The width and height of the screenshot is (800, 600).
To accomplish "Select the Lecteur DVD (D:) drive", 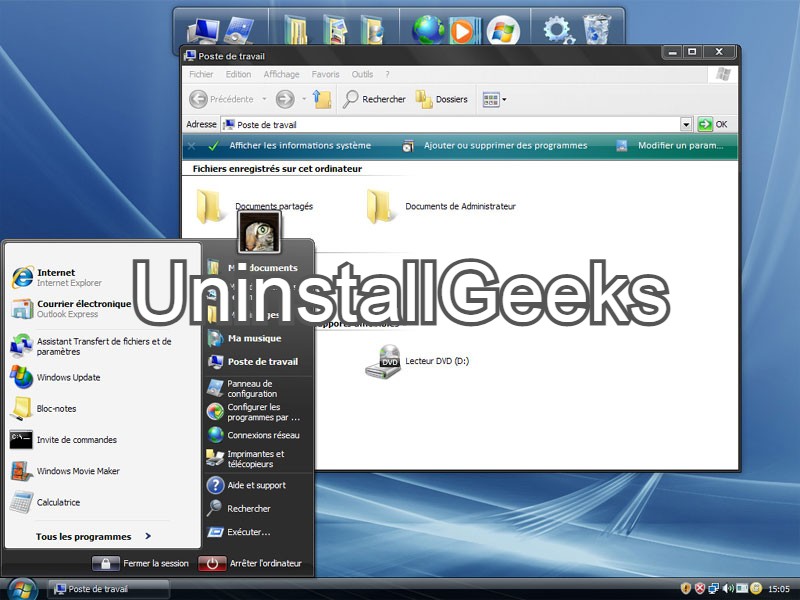I will pyautogui.click(x=417, y=361).
